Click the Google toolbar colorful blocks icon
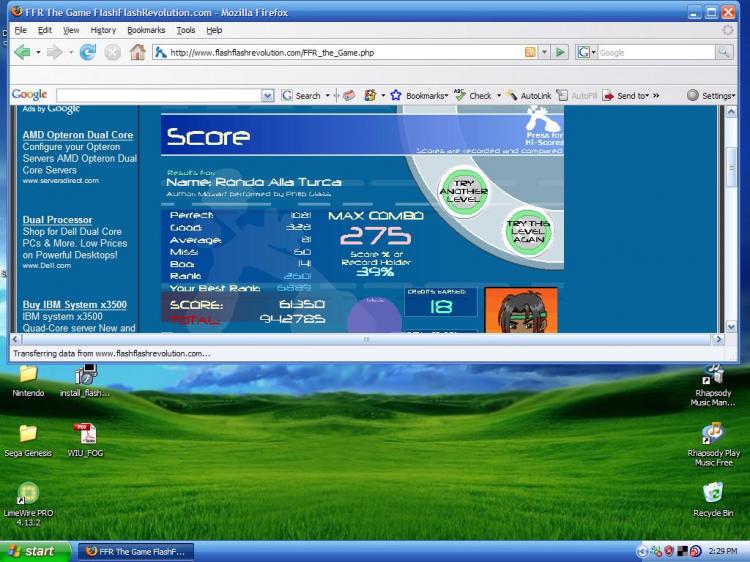 370,96
